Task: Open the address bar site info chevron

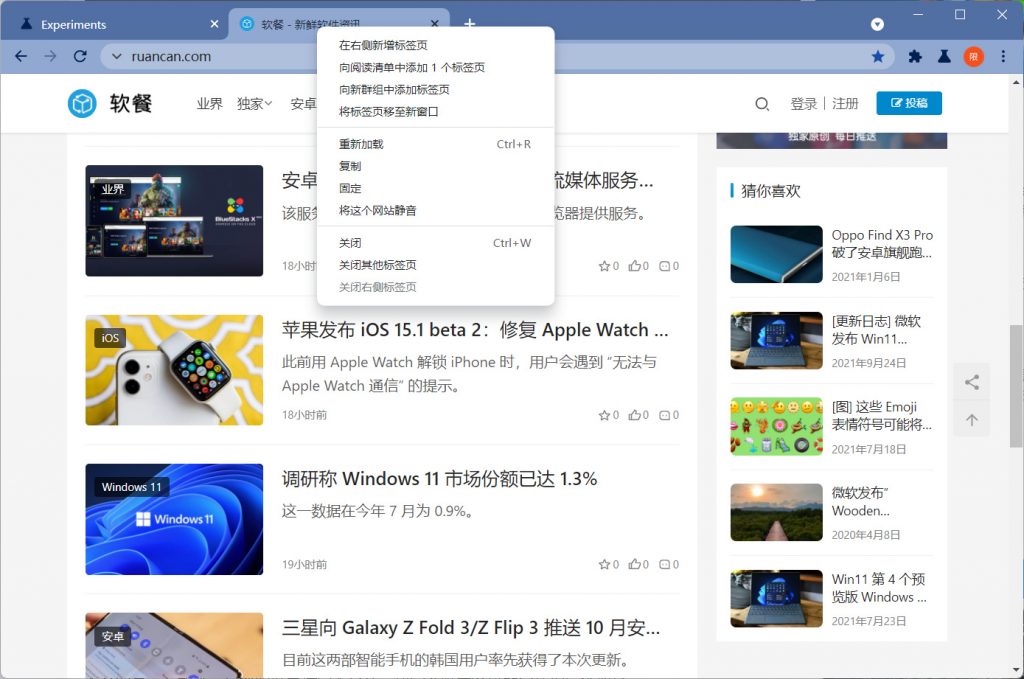Action: click(117, 57)
